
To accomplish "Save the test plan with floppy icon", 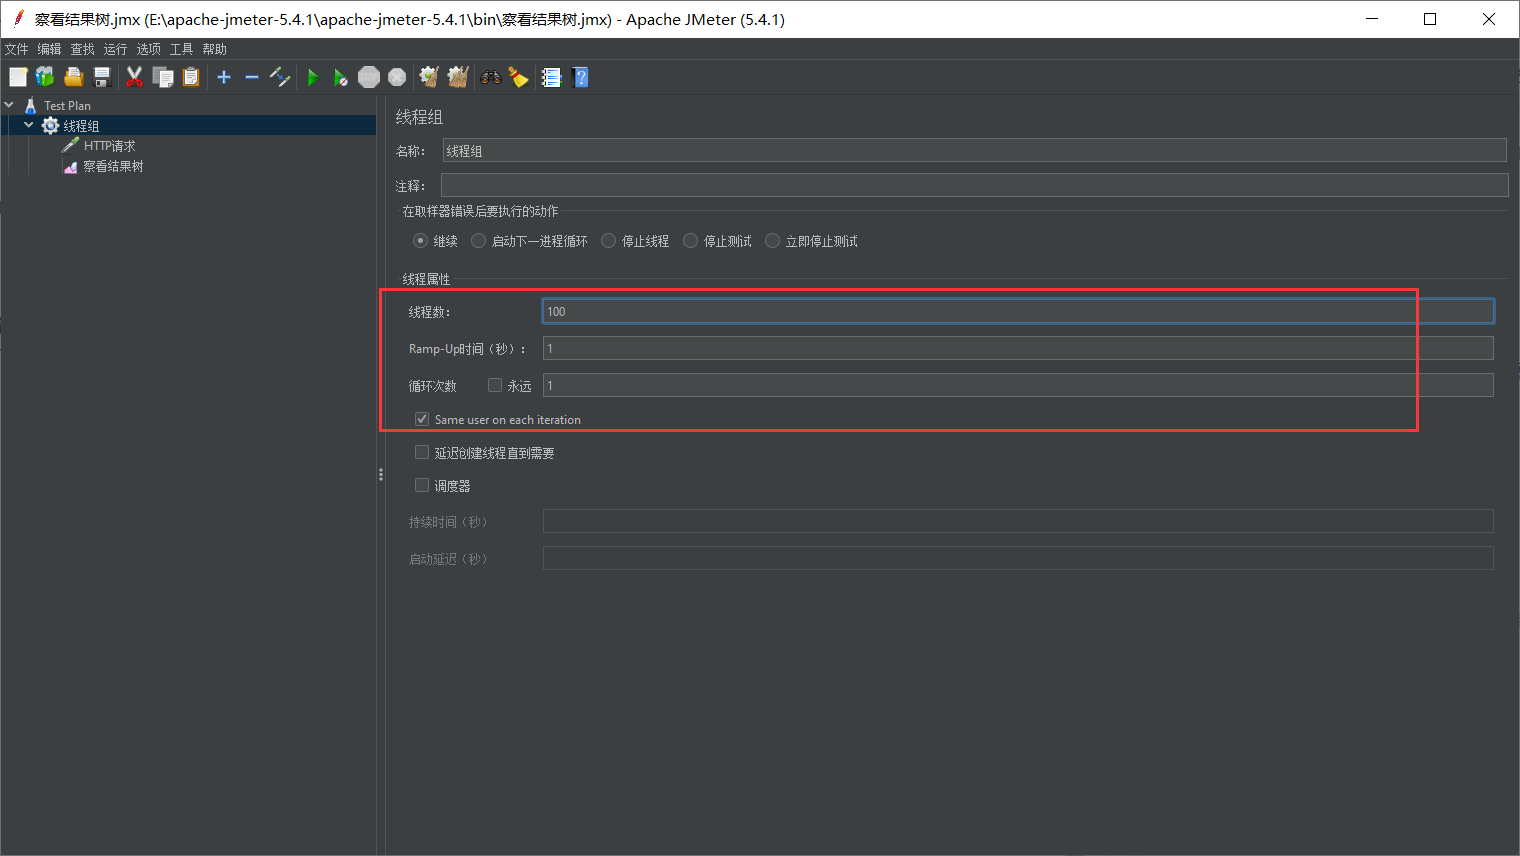I will pos(101,77).
